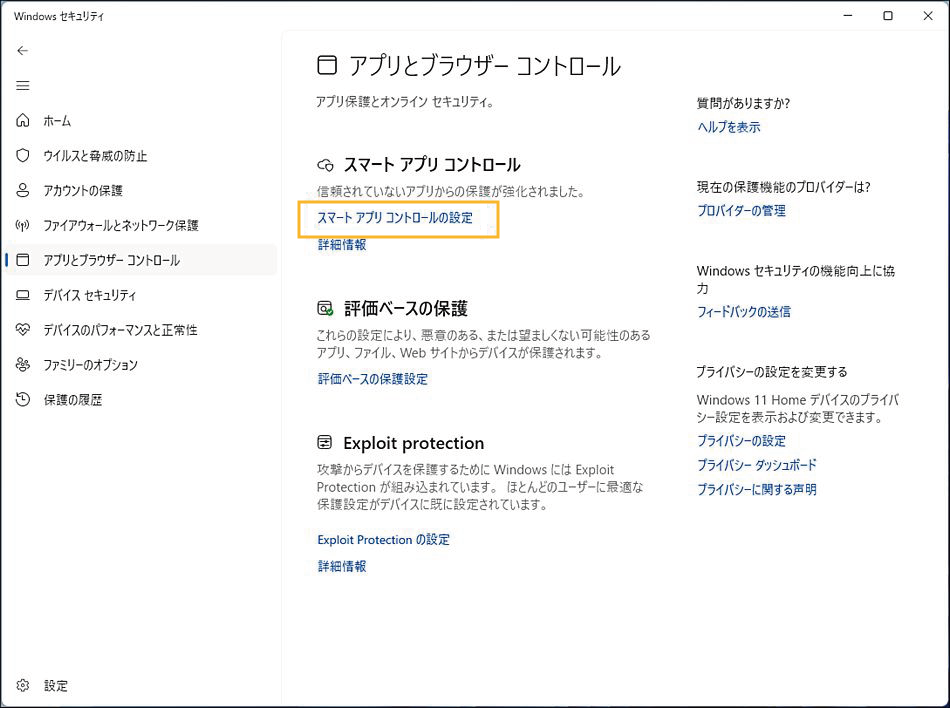This screenshot has width=950, height=708.
Task: Click the back arrow icon
Action: coord(23,50)
